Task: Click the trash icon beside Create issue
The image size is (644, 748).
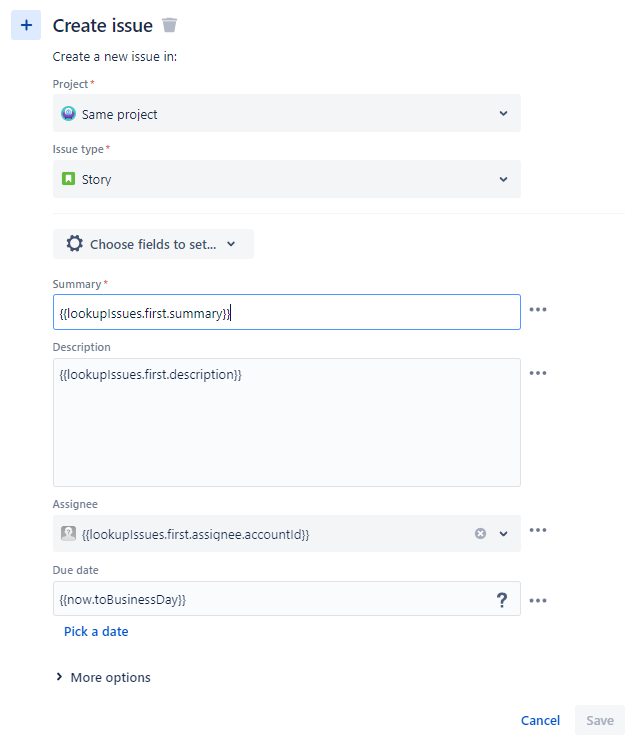Action: (x=170, y=25)
